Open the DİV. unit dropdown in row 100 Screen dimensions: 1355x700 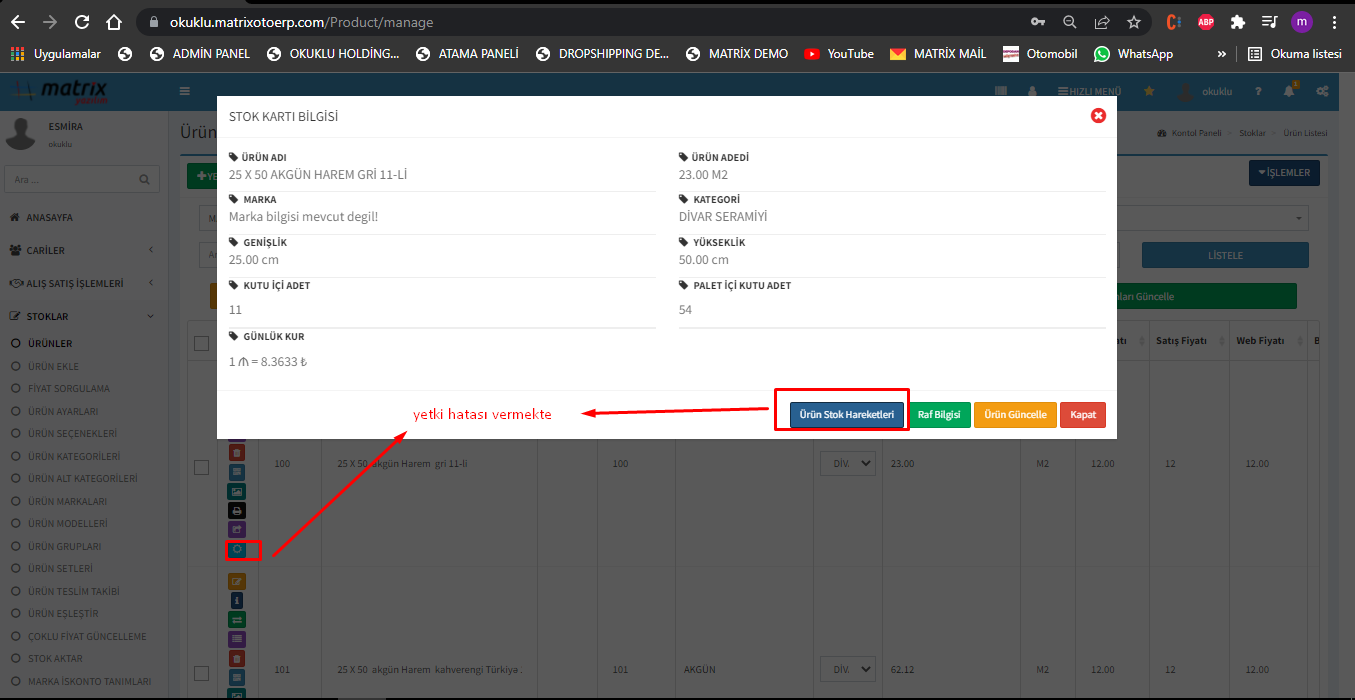click(847, 464)
